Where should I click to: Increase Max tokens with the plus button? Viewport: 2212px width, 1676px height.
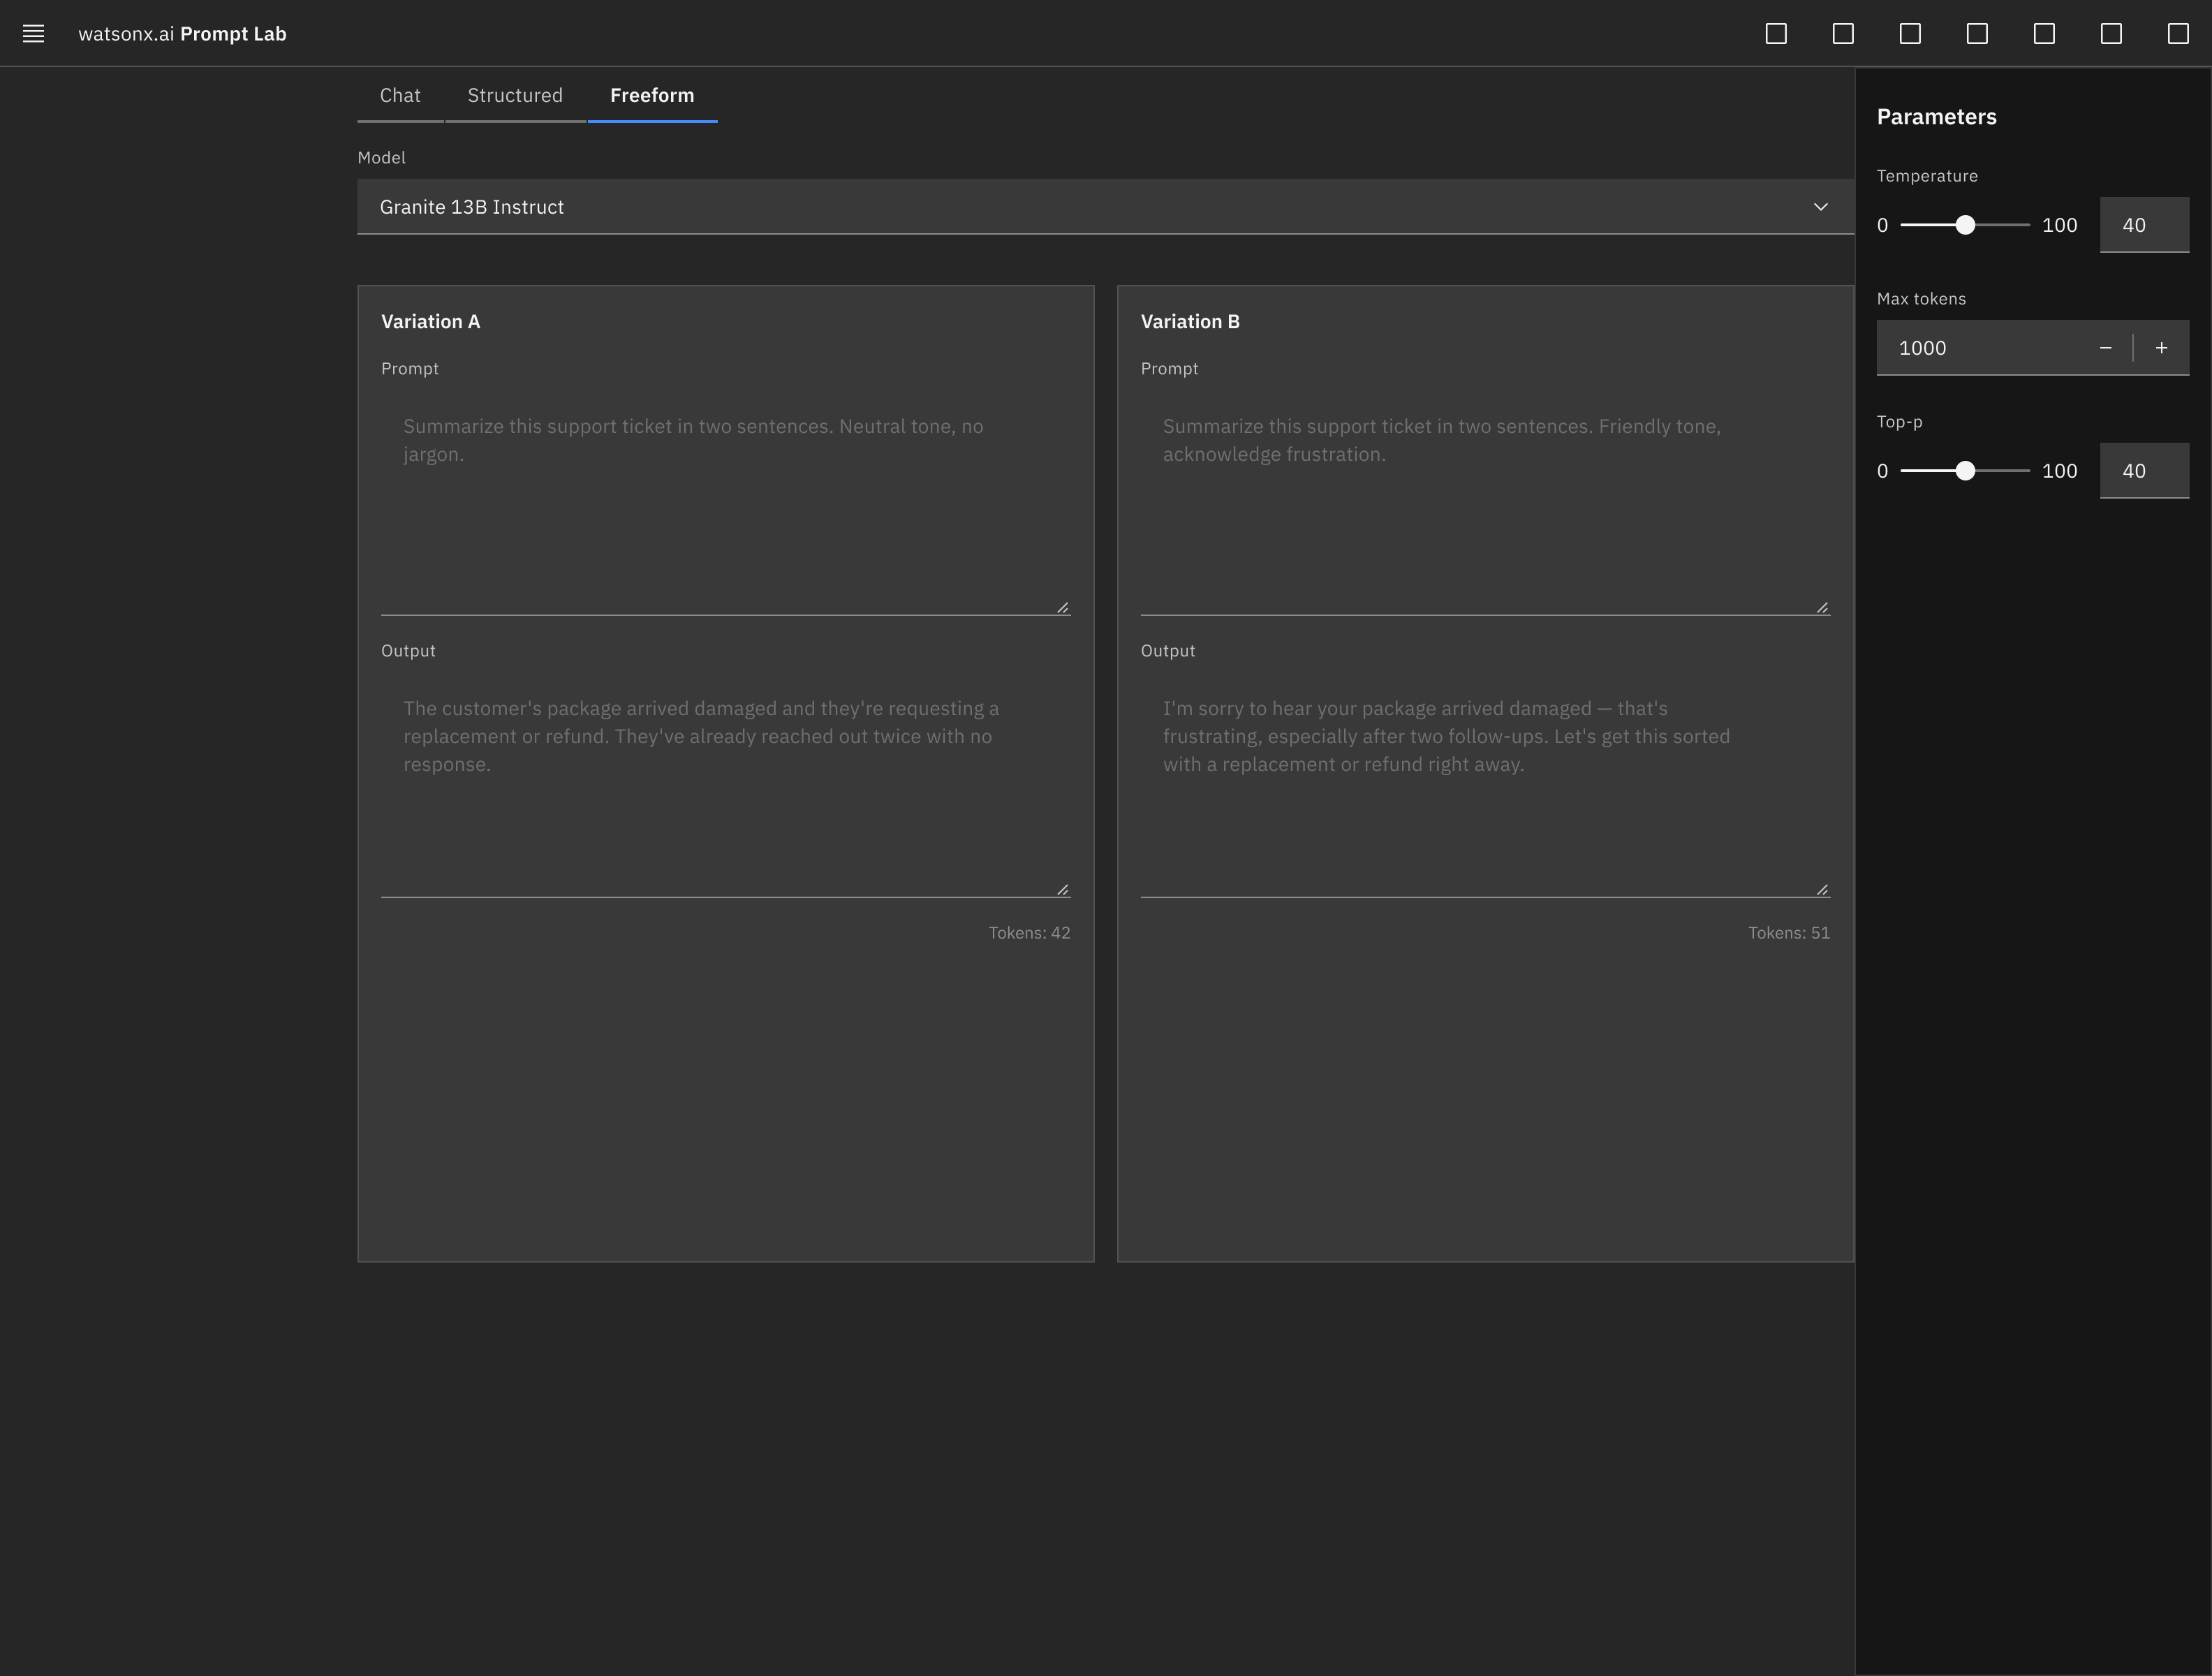(x=2161, y=348)
